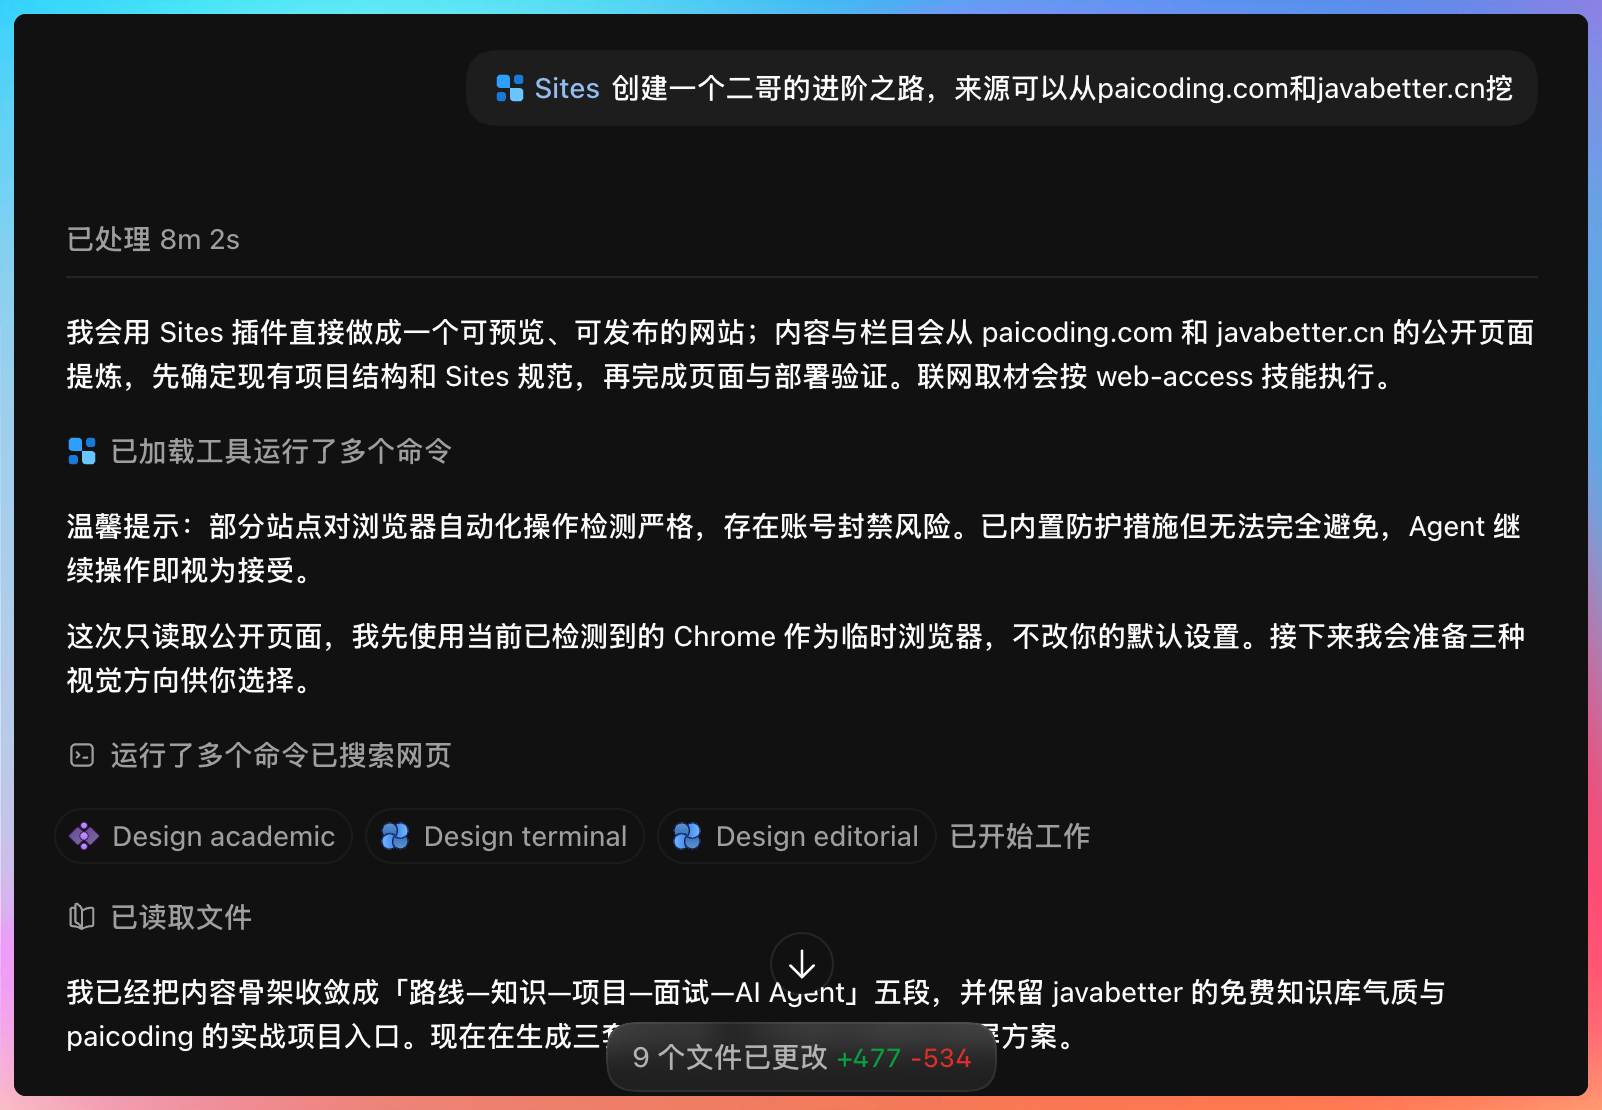Expand the 已处理 8m 2s processing summary

click(x=153, y=239)
